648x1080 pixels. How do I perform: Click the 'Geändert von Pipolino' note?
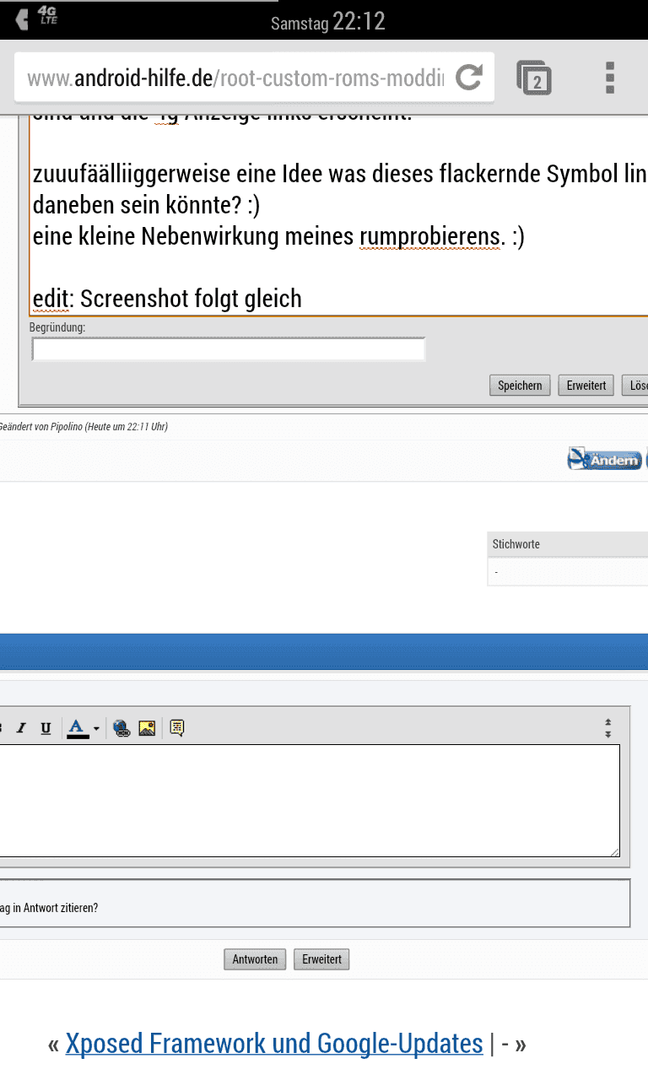coord(83,426)
